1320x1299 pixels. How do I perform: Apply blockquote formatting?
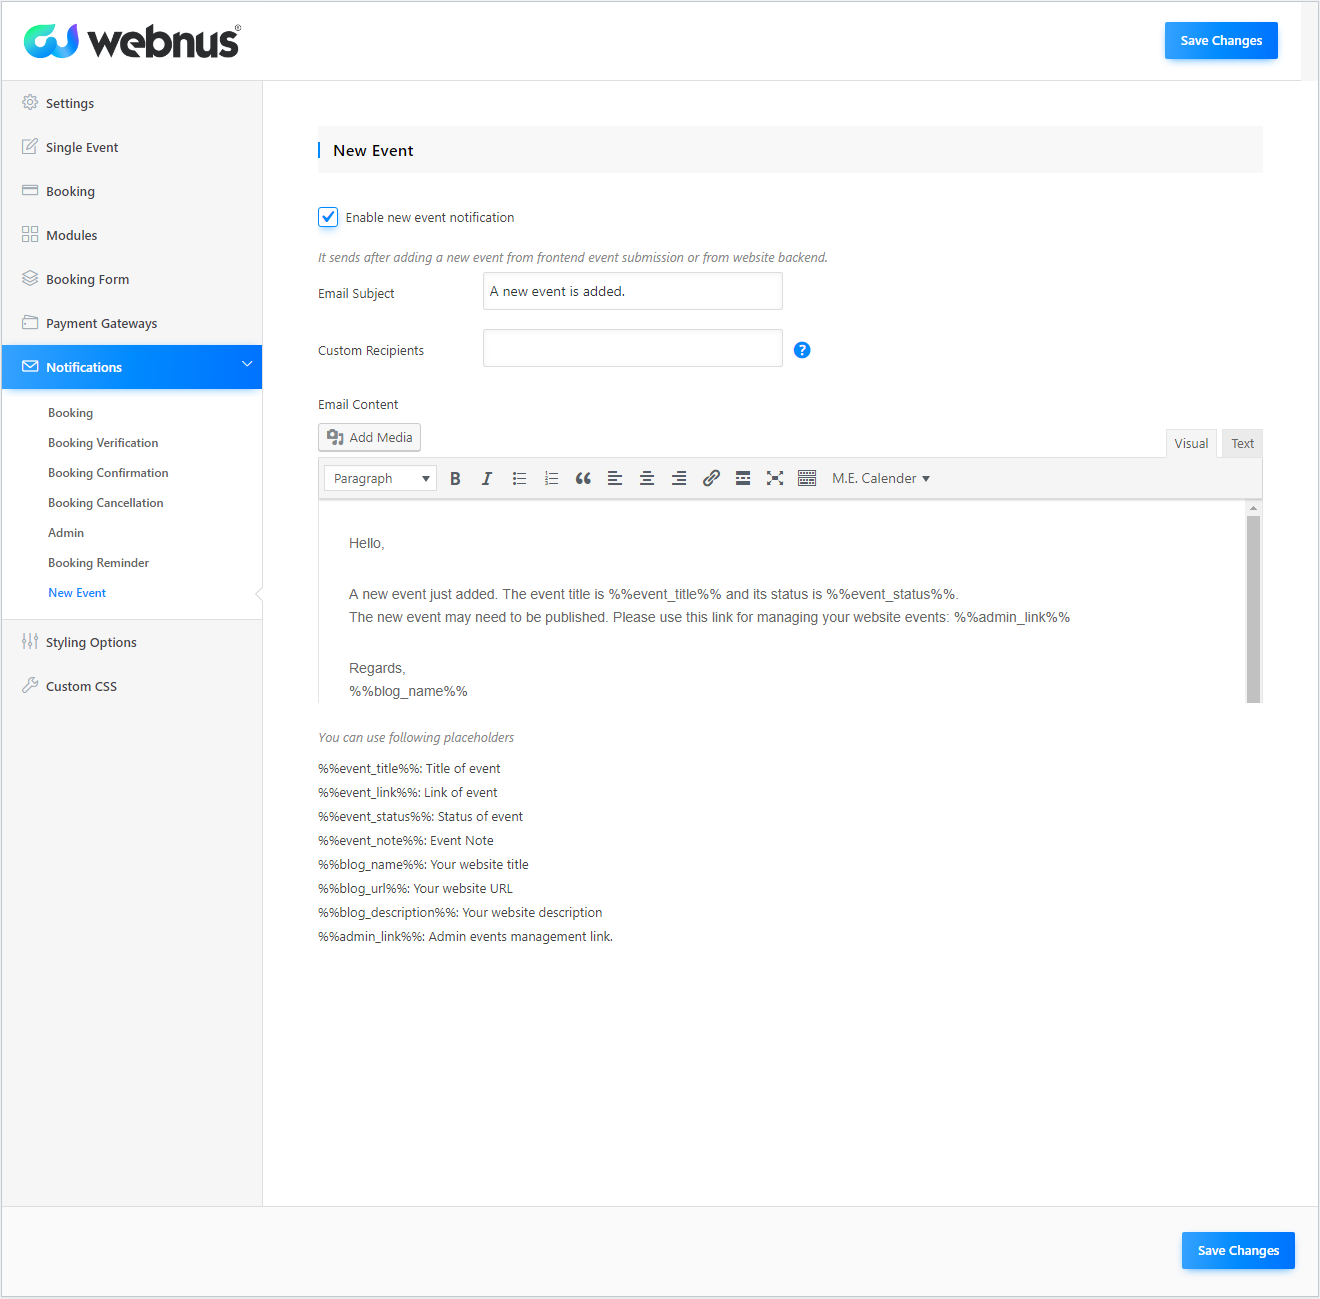coord(583,479)
